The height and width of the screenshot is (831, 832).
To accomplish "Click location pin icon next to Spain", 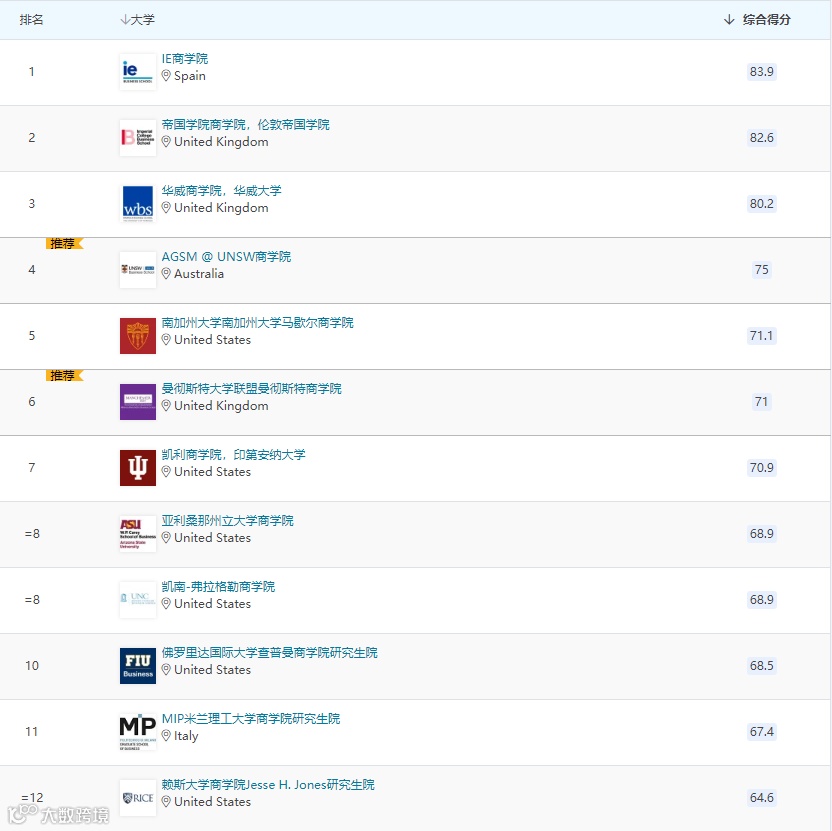I will [166, 76].
